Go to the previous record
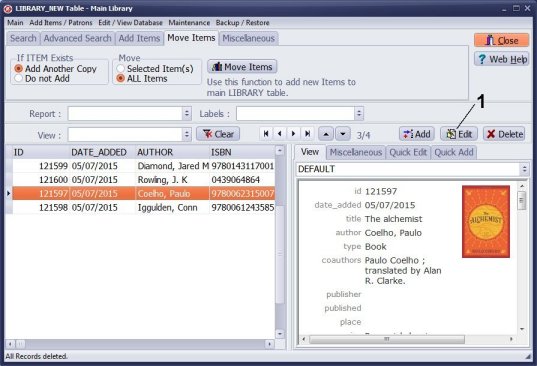The height and width of the screenshot is (366, 537). pos(280,134)
